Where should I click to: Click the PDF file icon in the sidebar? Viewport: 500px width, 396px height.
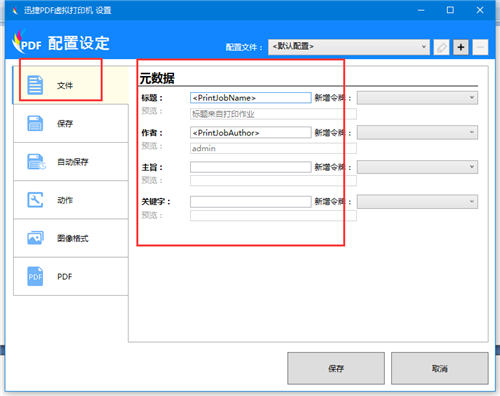pyautogui.click(x=35, y=276)
